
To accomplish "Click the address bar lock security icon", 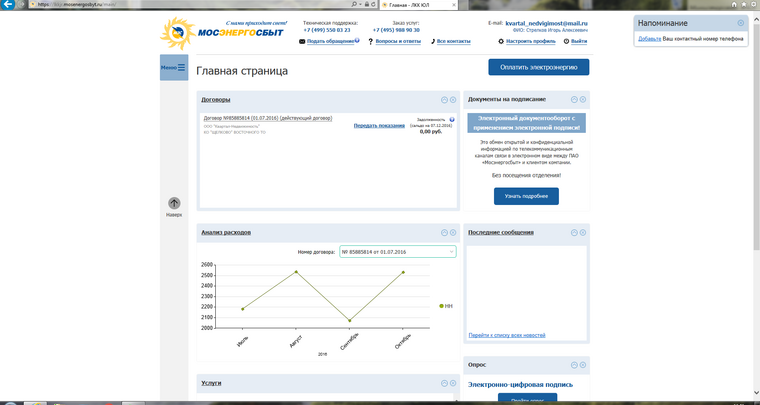I will tap(366, 4).
